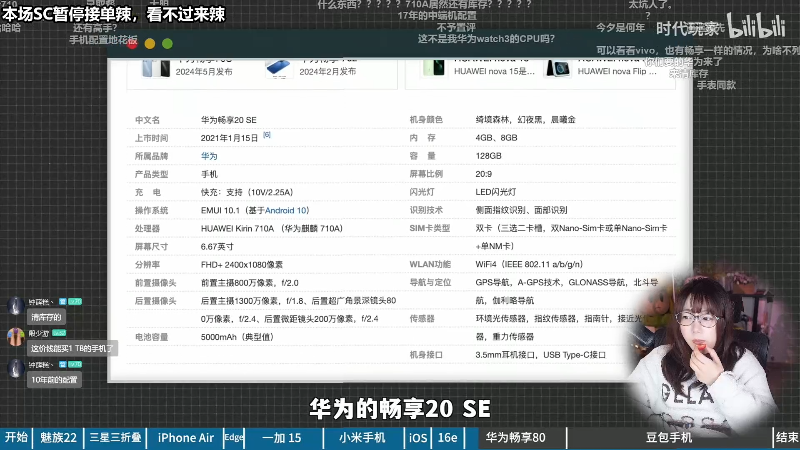Open the 一加 15 chapter tab

point(282,438)
